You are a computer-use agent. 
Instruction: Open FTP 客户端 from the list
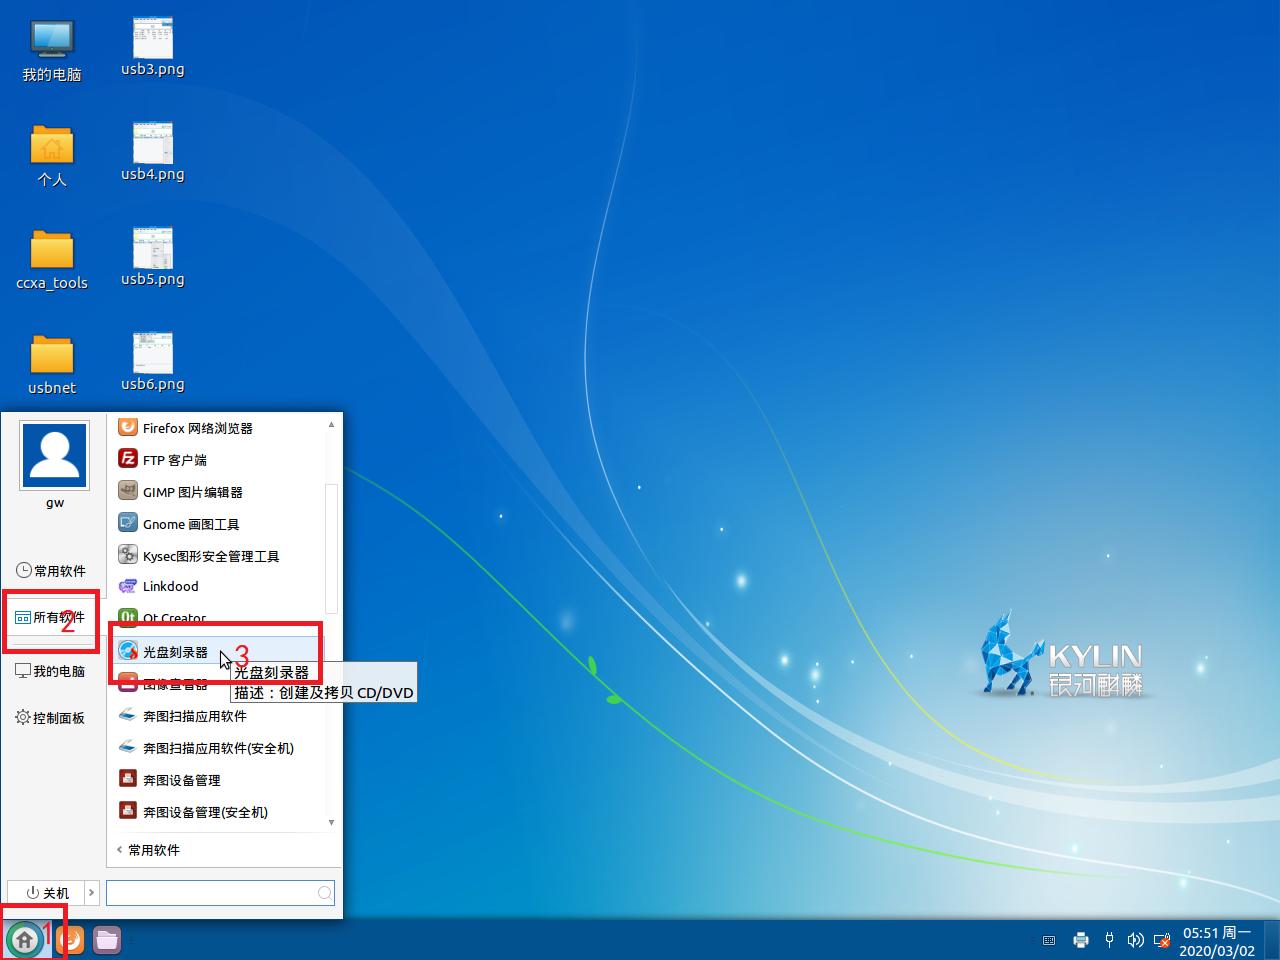click(x=174, y=459)
